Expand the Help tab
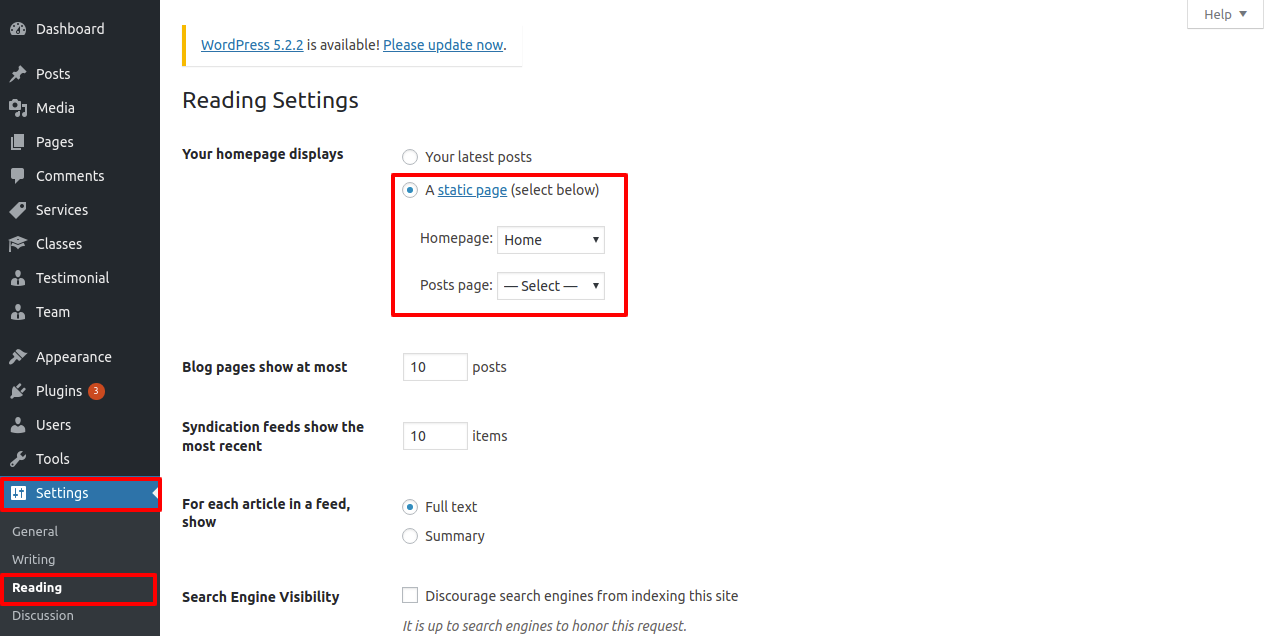 coord(1225,14)
